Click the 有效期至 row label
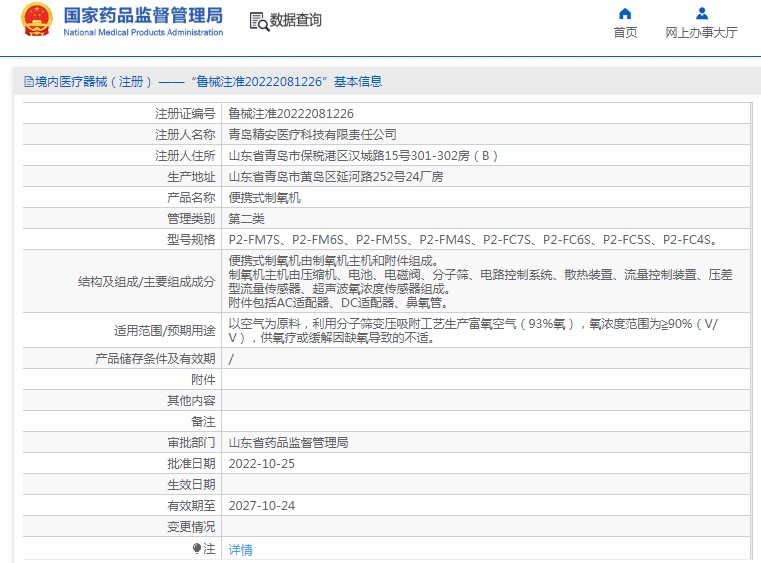The height and width of the screenshot is (563, 761). coord(191,505)
